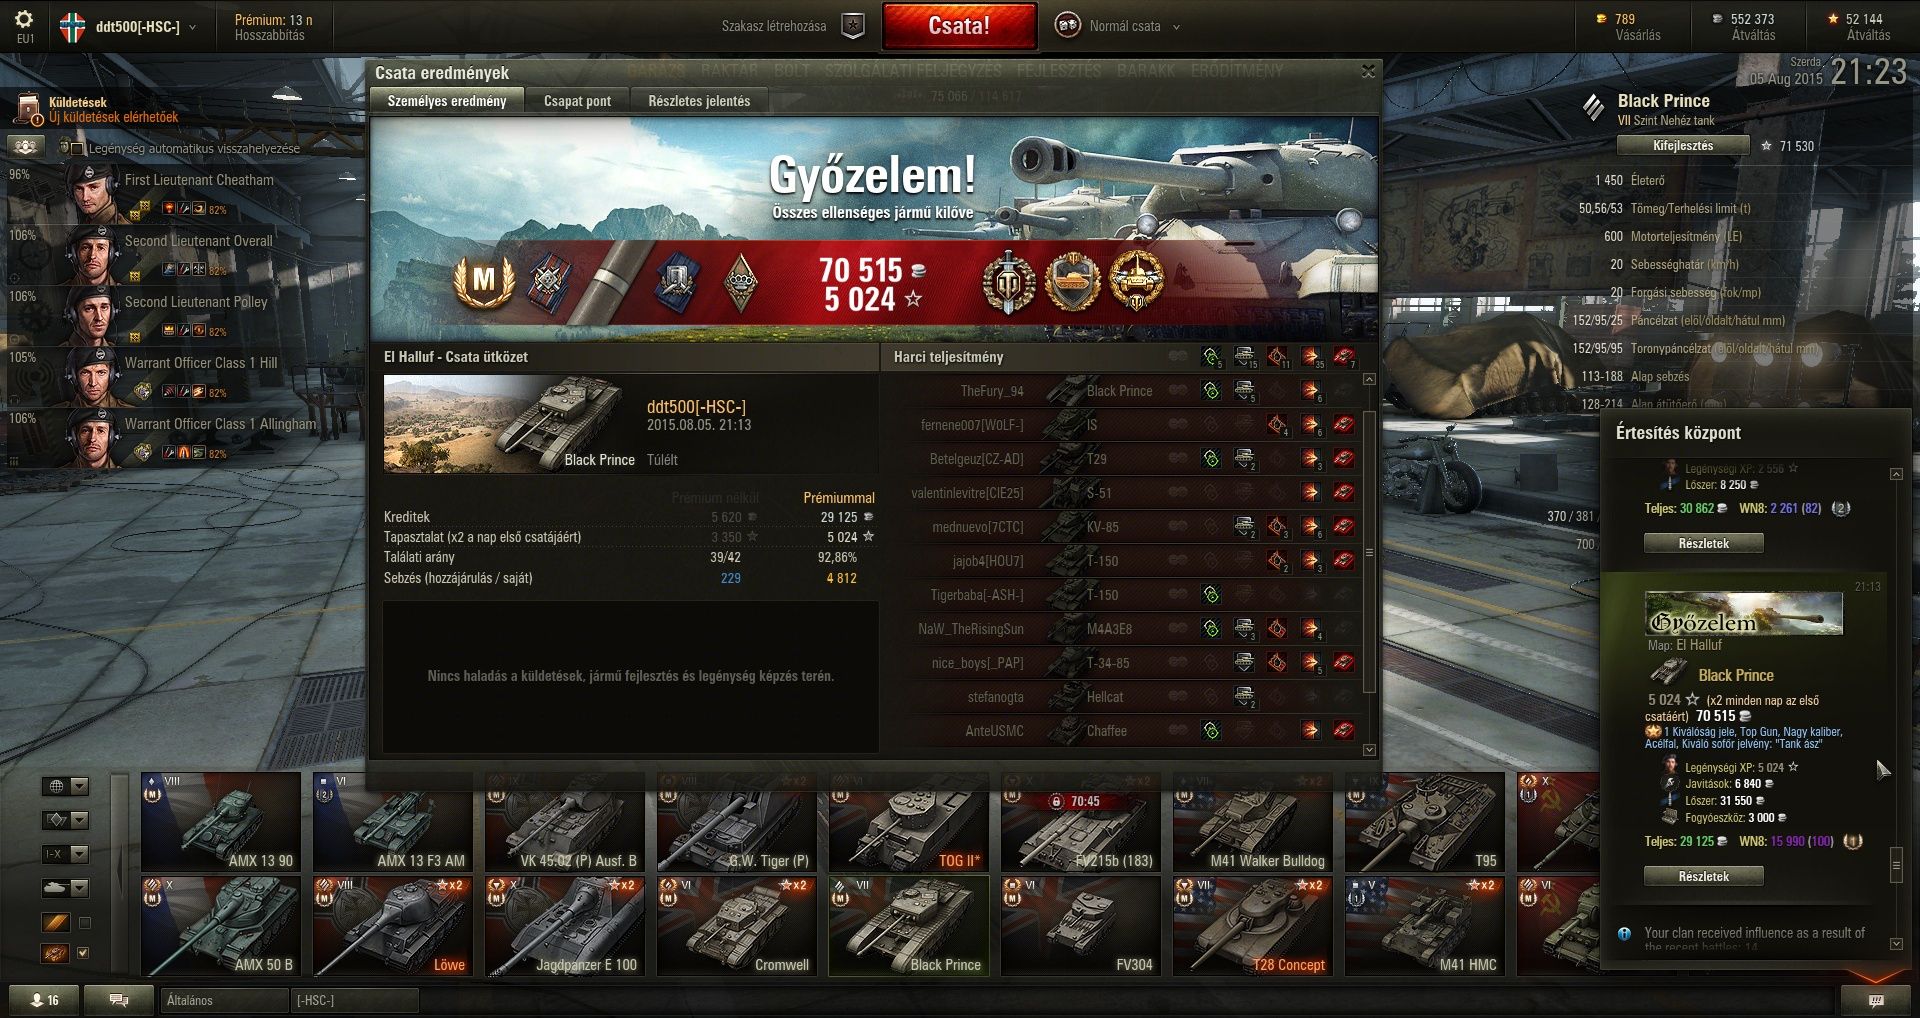1920x1018 pixels.
Task: Open the settings gear menu
Action: [x=24, y=20]
